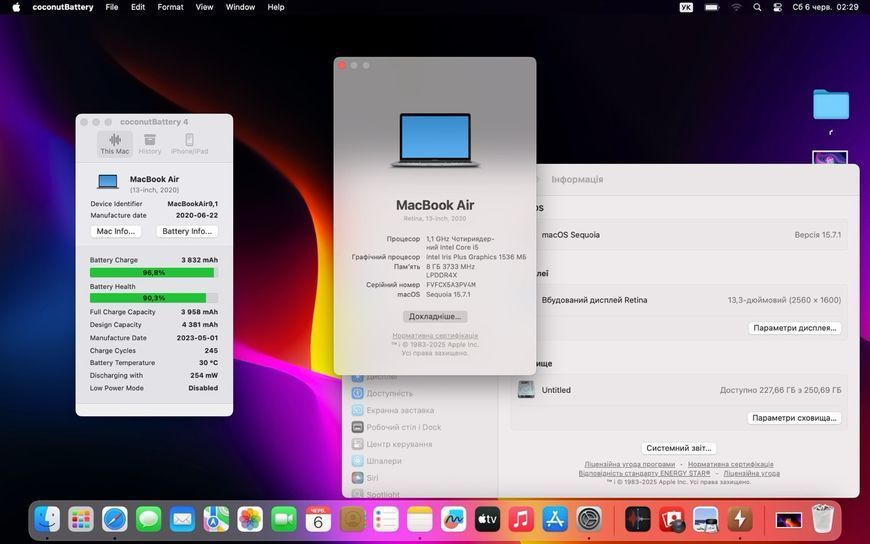The width and height of the screenshot is (870, 544).
Task: Select Доступність in Settings sidebar
Action: pos(390,394)
